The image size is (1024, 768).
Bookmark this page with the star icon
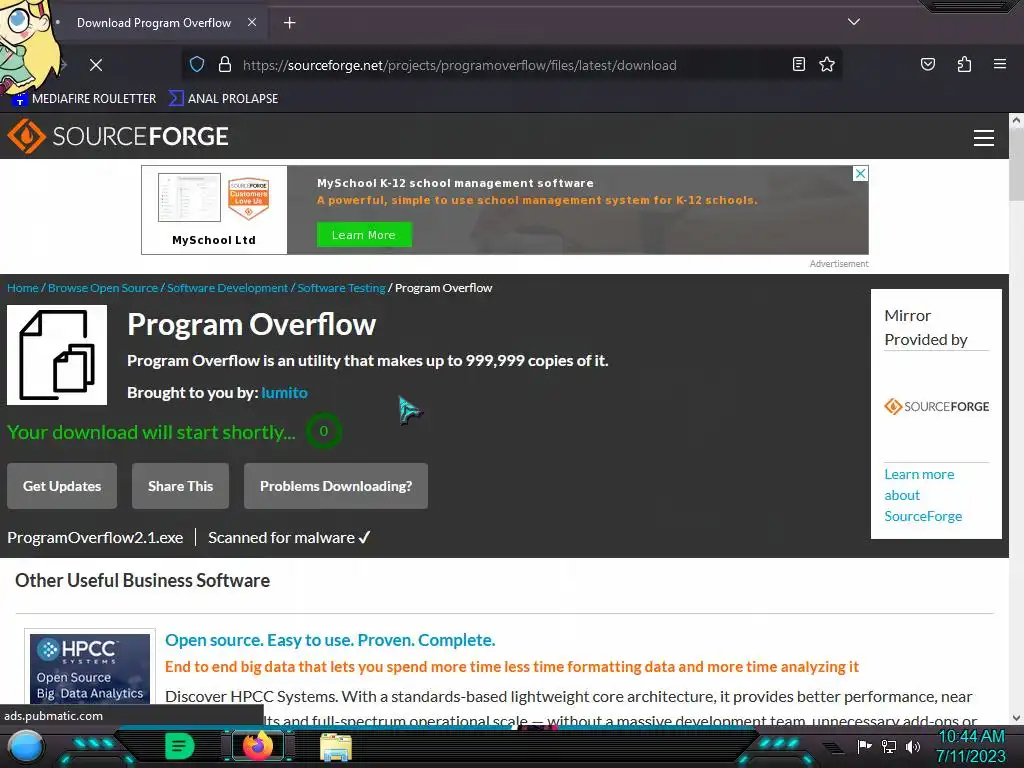tap(827, 64)
